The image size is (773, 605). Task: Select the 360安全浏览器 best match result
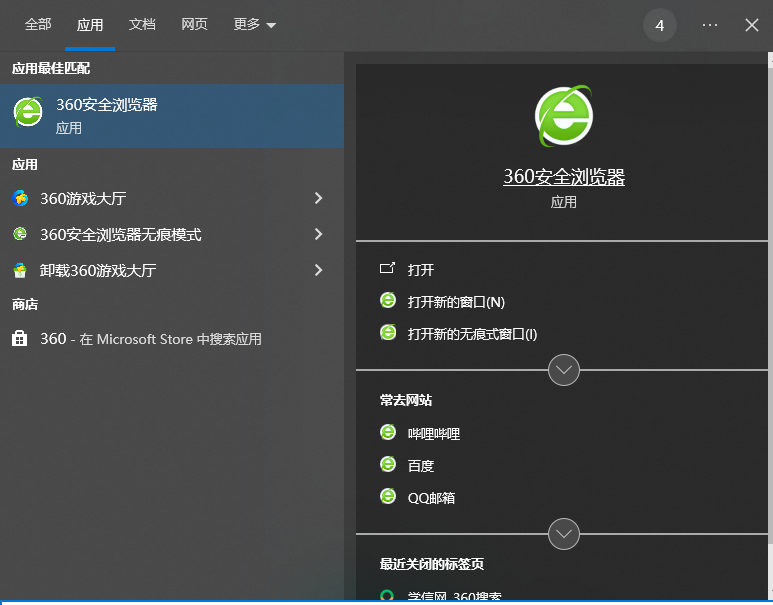click(x=172, y=116)
